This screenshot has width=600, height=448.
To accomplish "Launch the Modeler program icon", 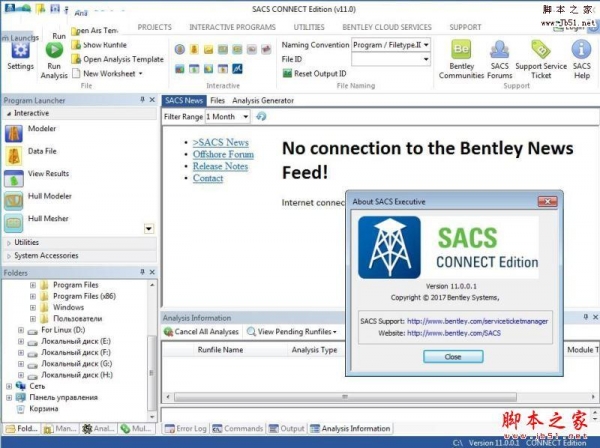I will 14,134.
